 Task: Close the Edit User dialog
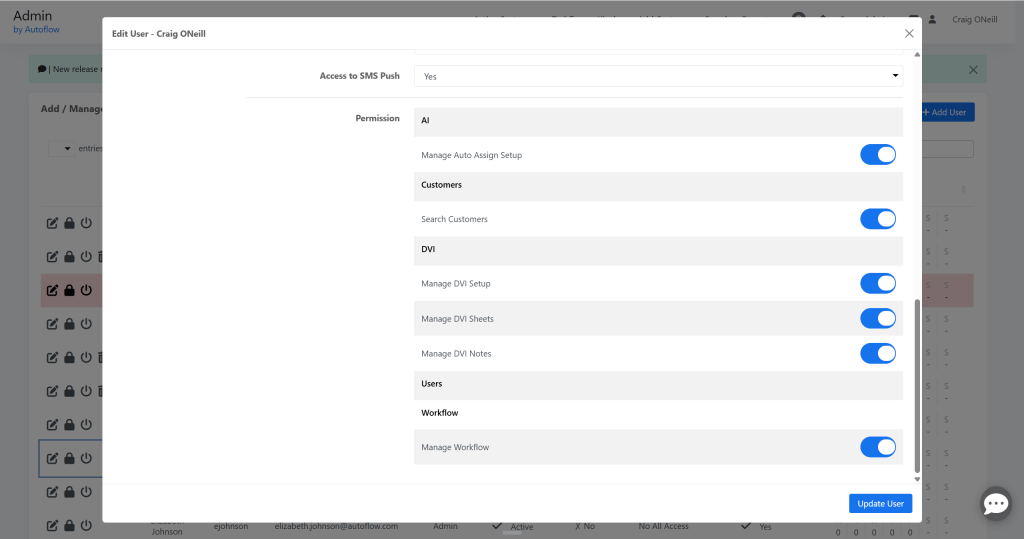tap(909, 33)
